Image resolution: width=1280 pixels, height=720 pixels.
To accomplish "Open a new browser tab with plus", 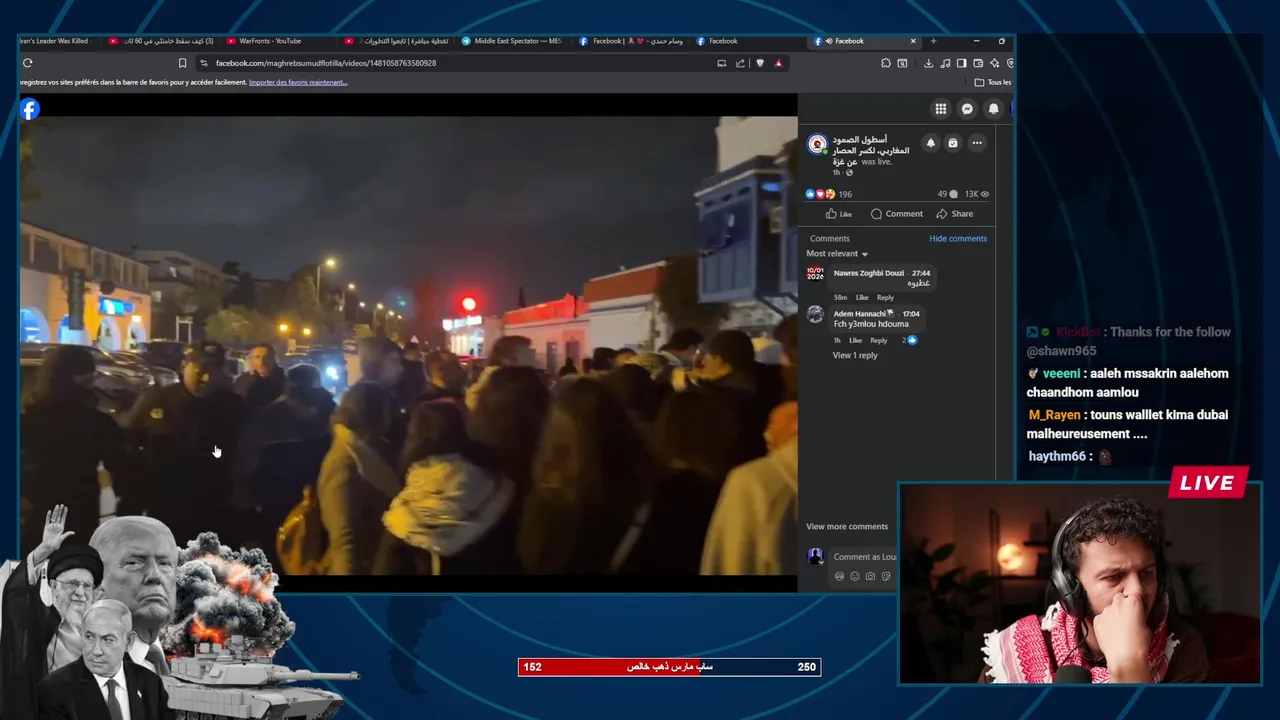I will click(933, 41).
